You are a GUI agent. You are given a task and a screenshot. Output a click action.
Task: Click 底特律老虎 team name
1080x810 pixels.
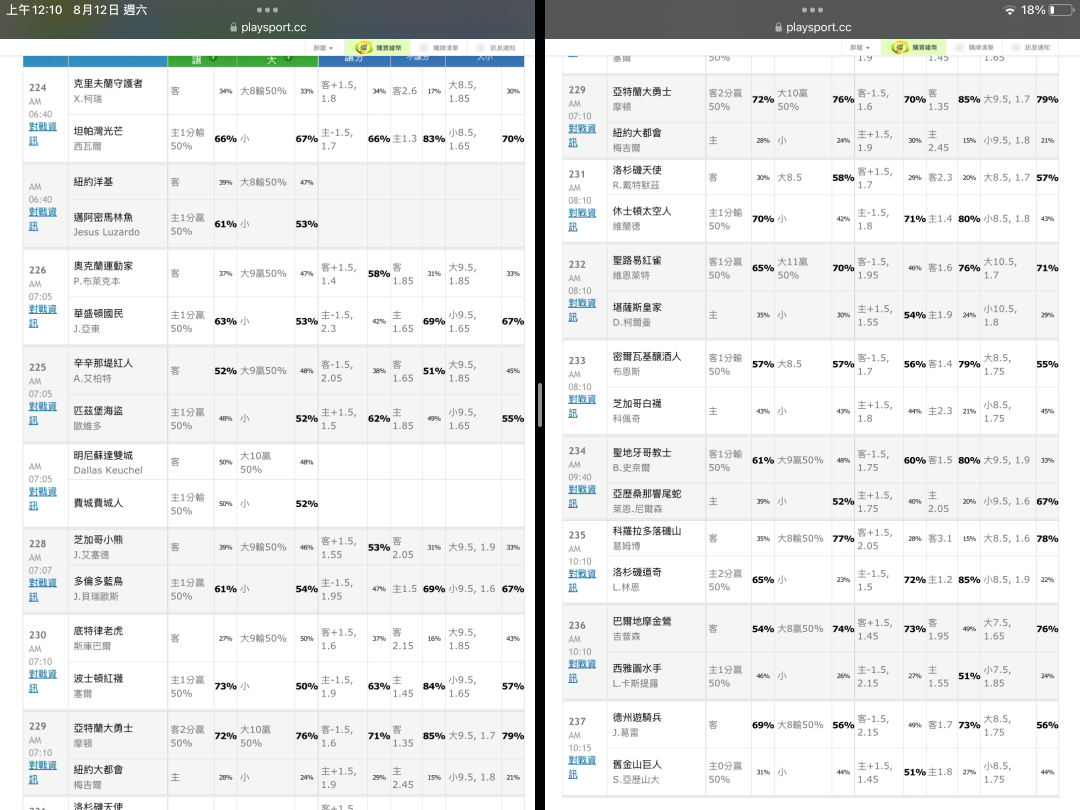tap(98, 631)
